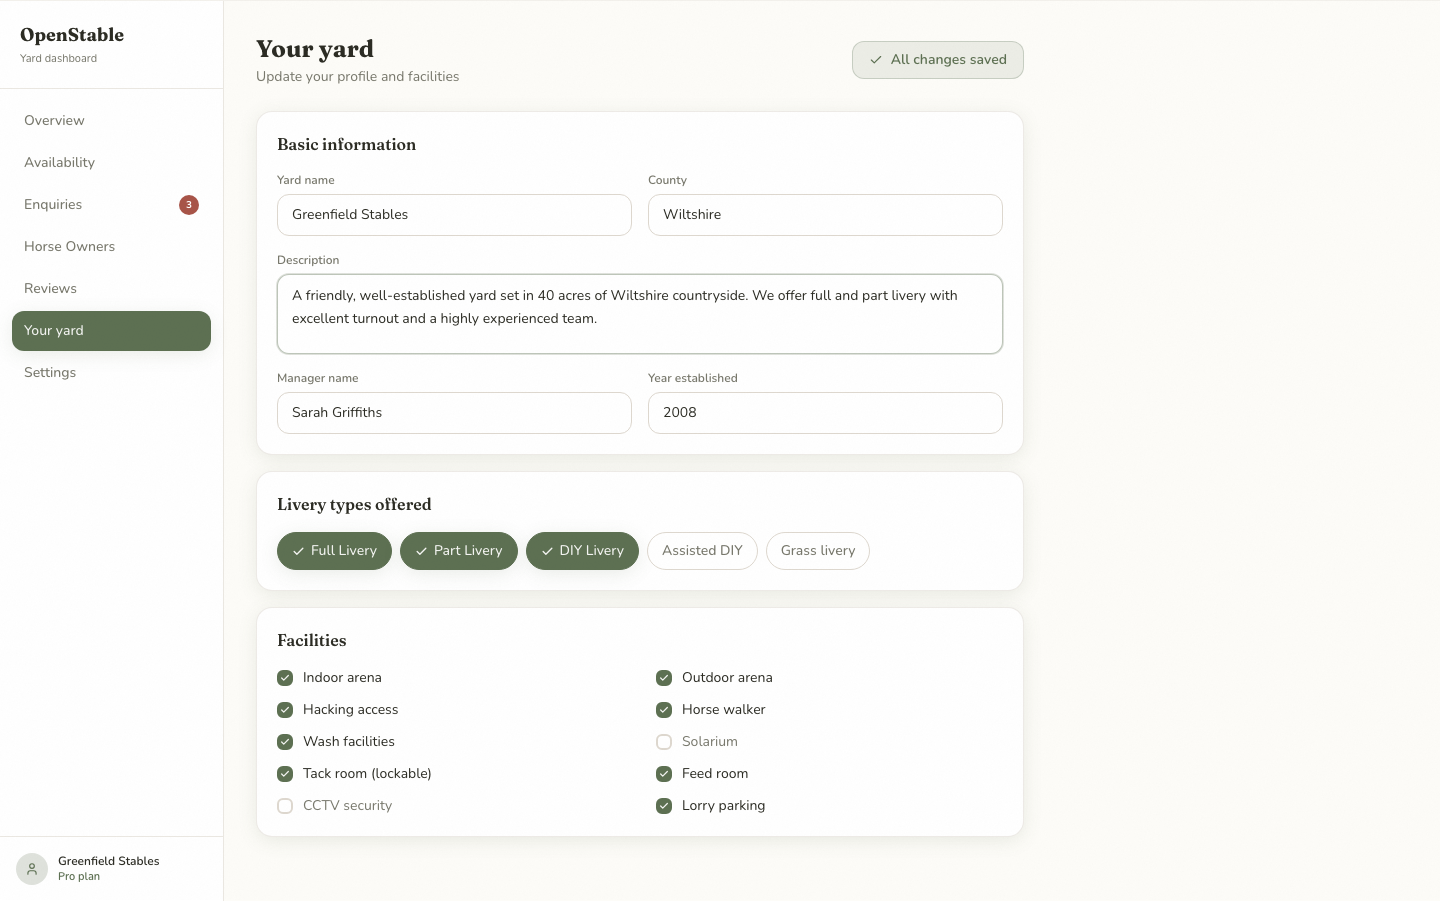This screenshot has width=1440, height=901.
Task: Click into the County field
Action: coord(825,215)
